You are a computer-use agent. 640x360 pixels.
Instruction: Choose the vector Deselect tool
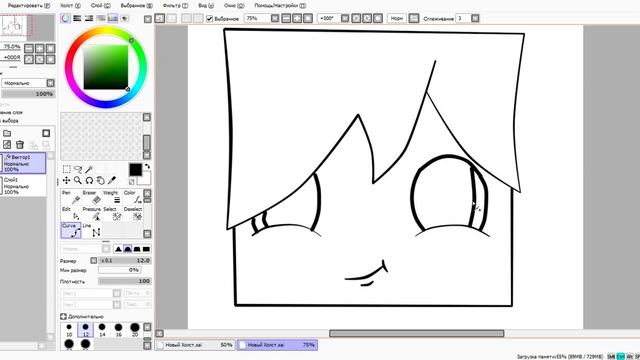132,213
